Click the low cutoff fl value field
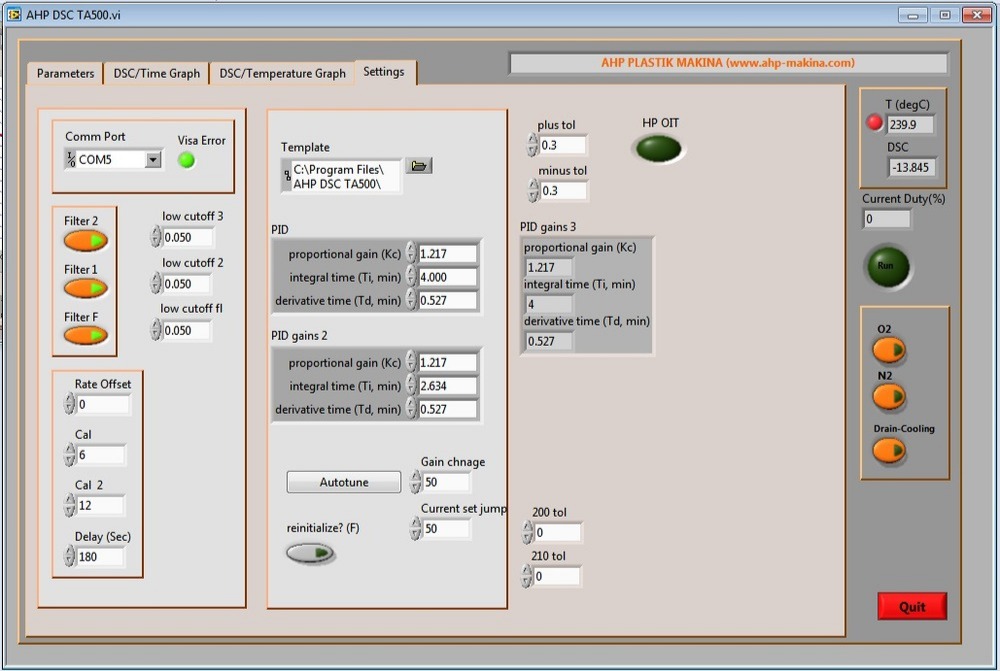This screenshot has height=671, width=1000. [x=186, y=330]
